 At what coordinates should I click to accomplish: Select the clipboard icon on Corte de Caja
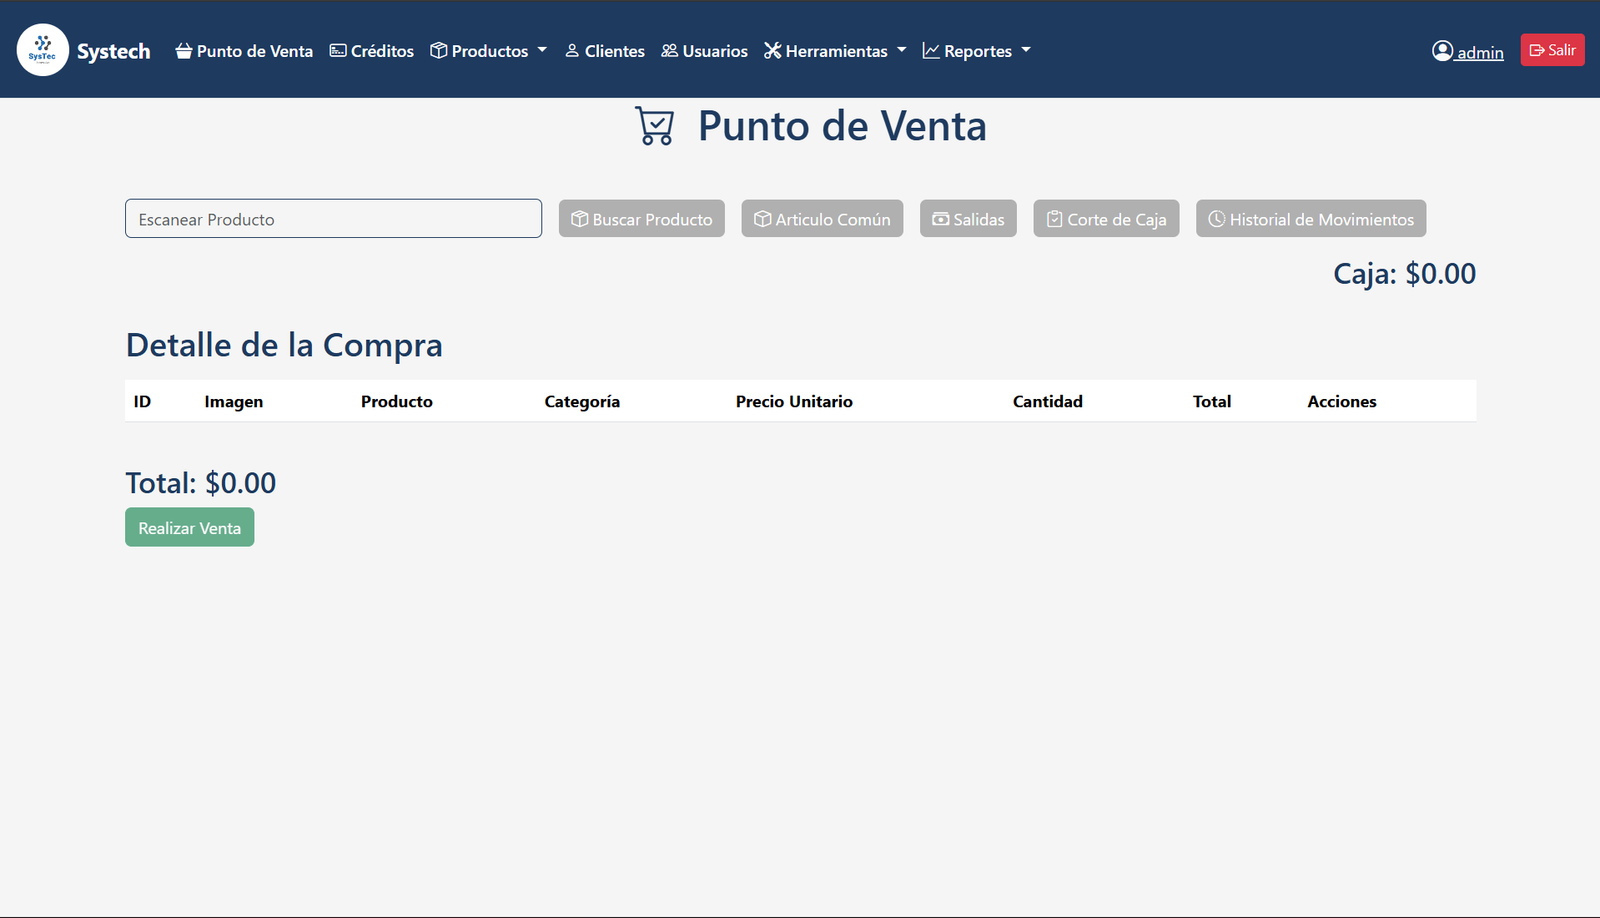tap(1053, 218)
